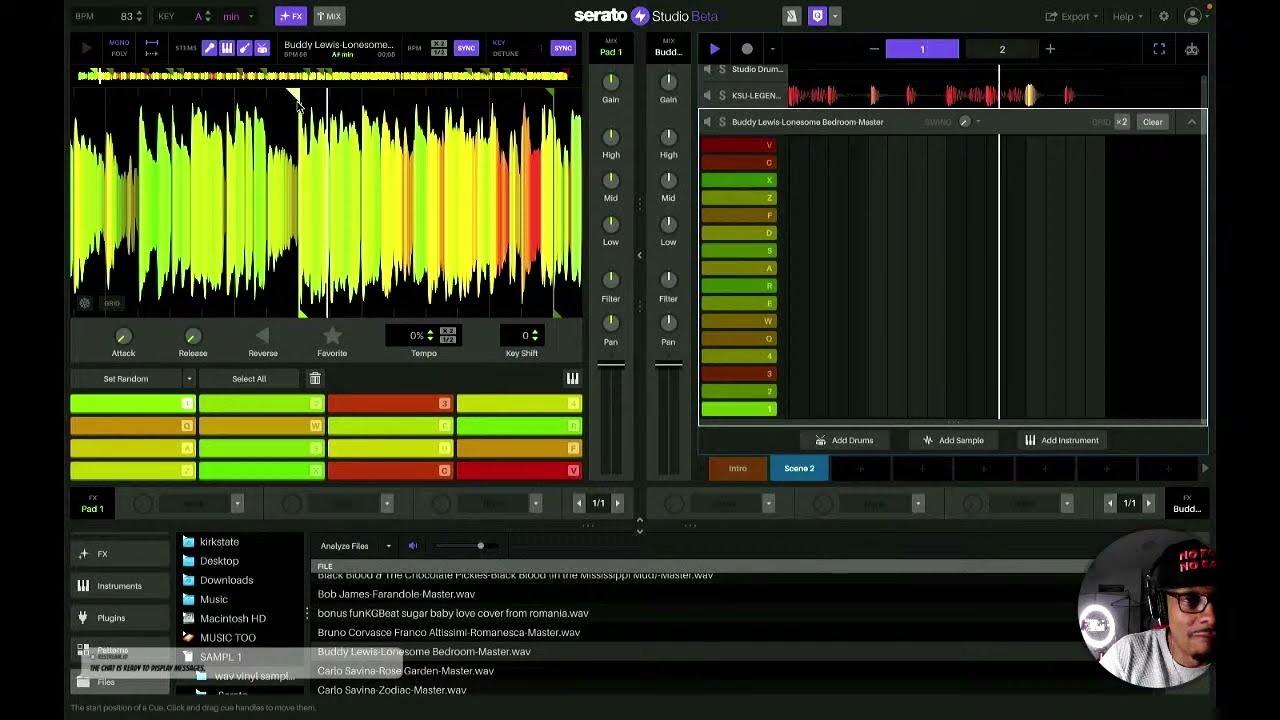Click the Reverse arrow icon
Screen dimensions: 1280x720
(x=263, y=336)
